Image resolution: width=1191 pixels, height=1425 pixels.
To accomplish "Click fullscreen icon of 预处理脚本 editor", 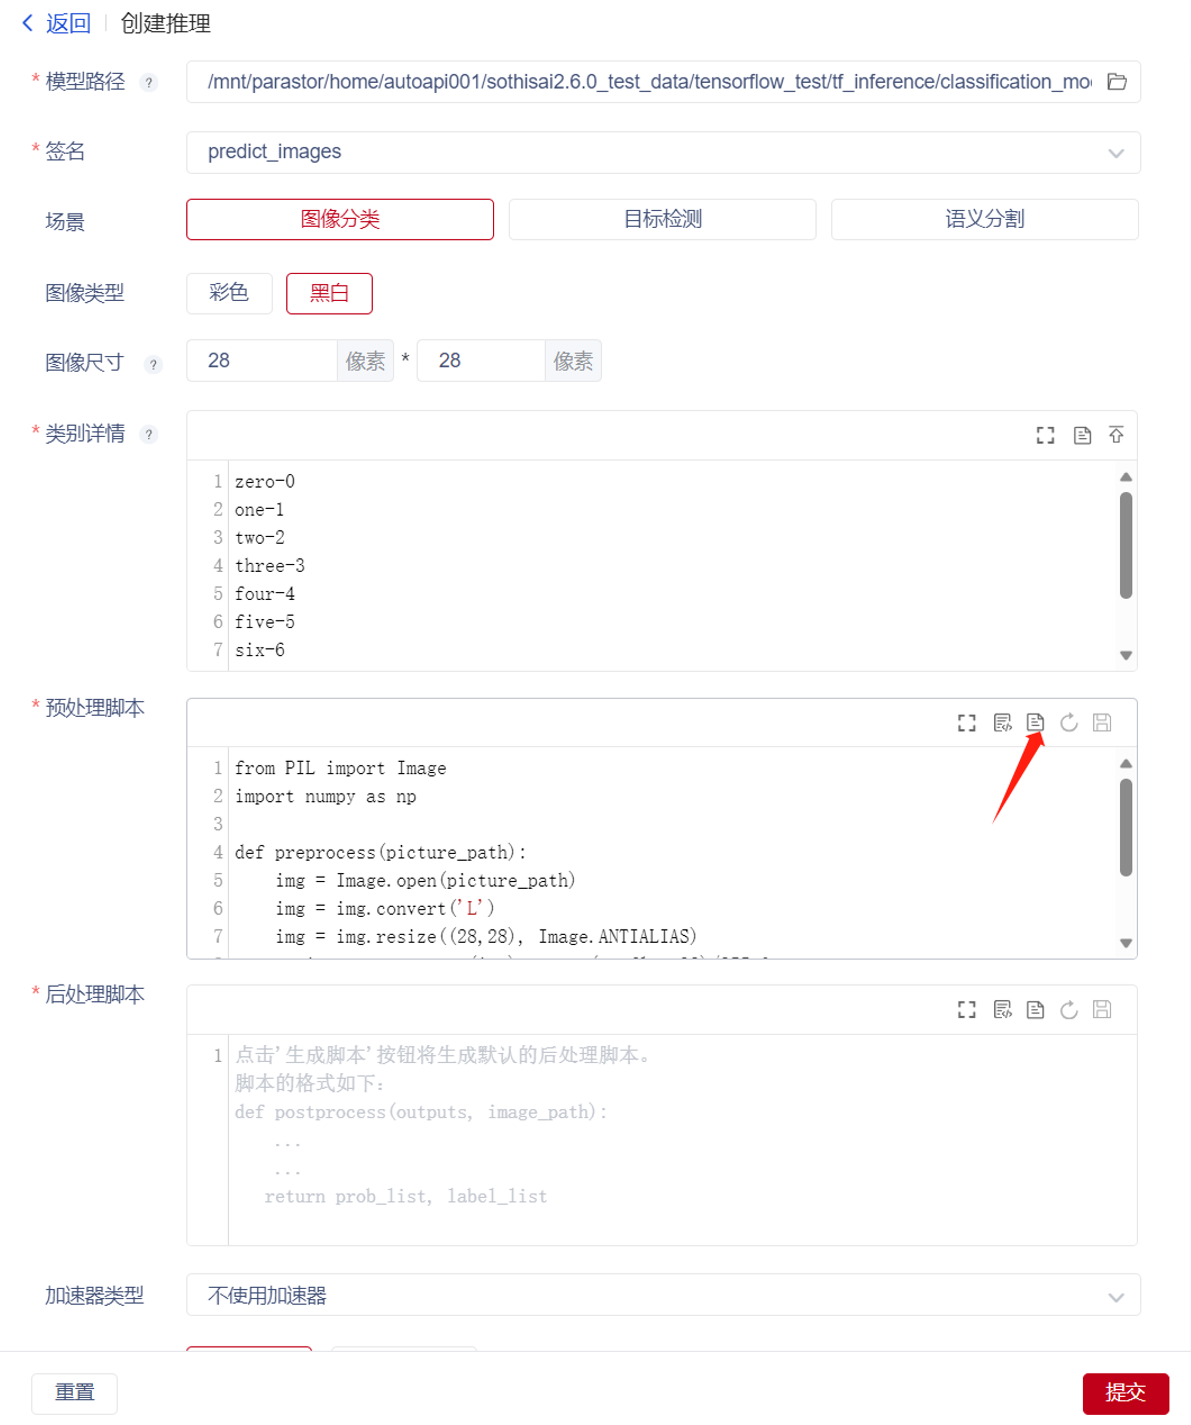I will 966,722.
